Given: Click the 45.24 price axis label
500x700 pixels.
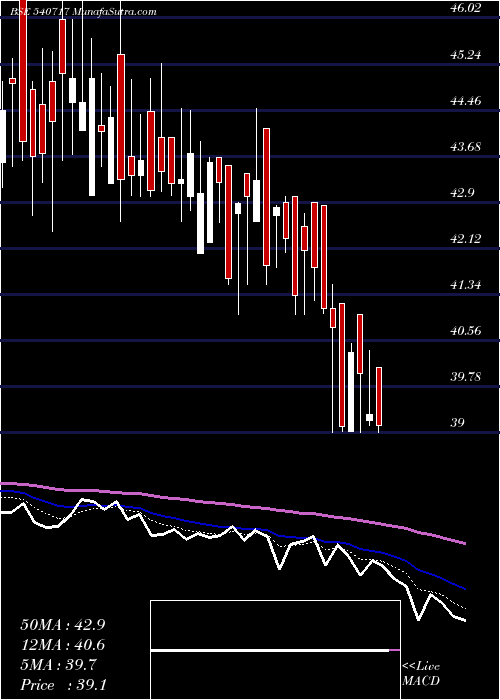Looking at the screenshot, I should click(466, 55).
